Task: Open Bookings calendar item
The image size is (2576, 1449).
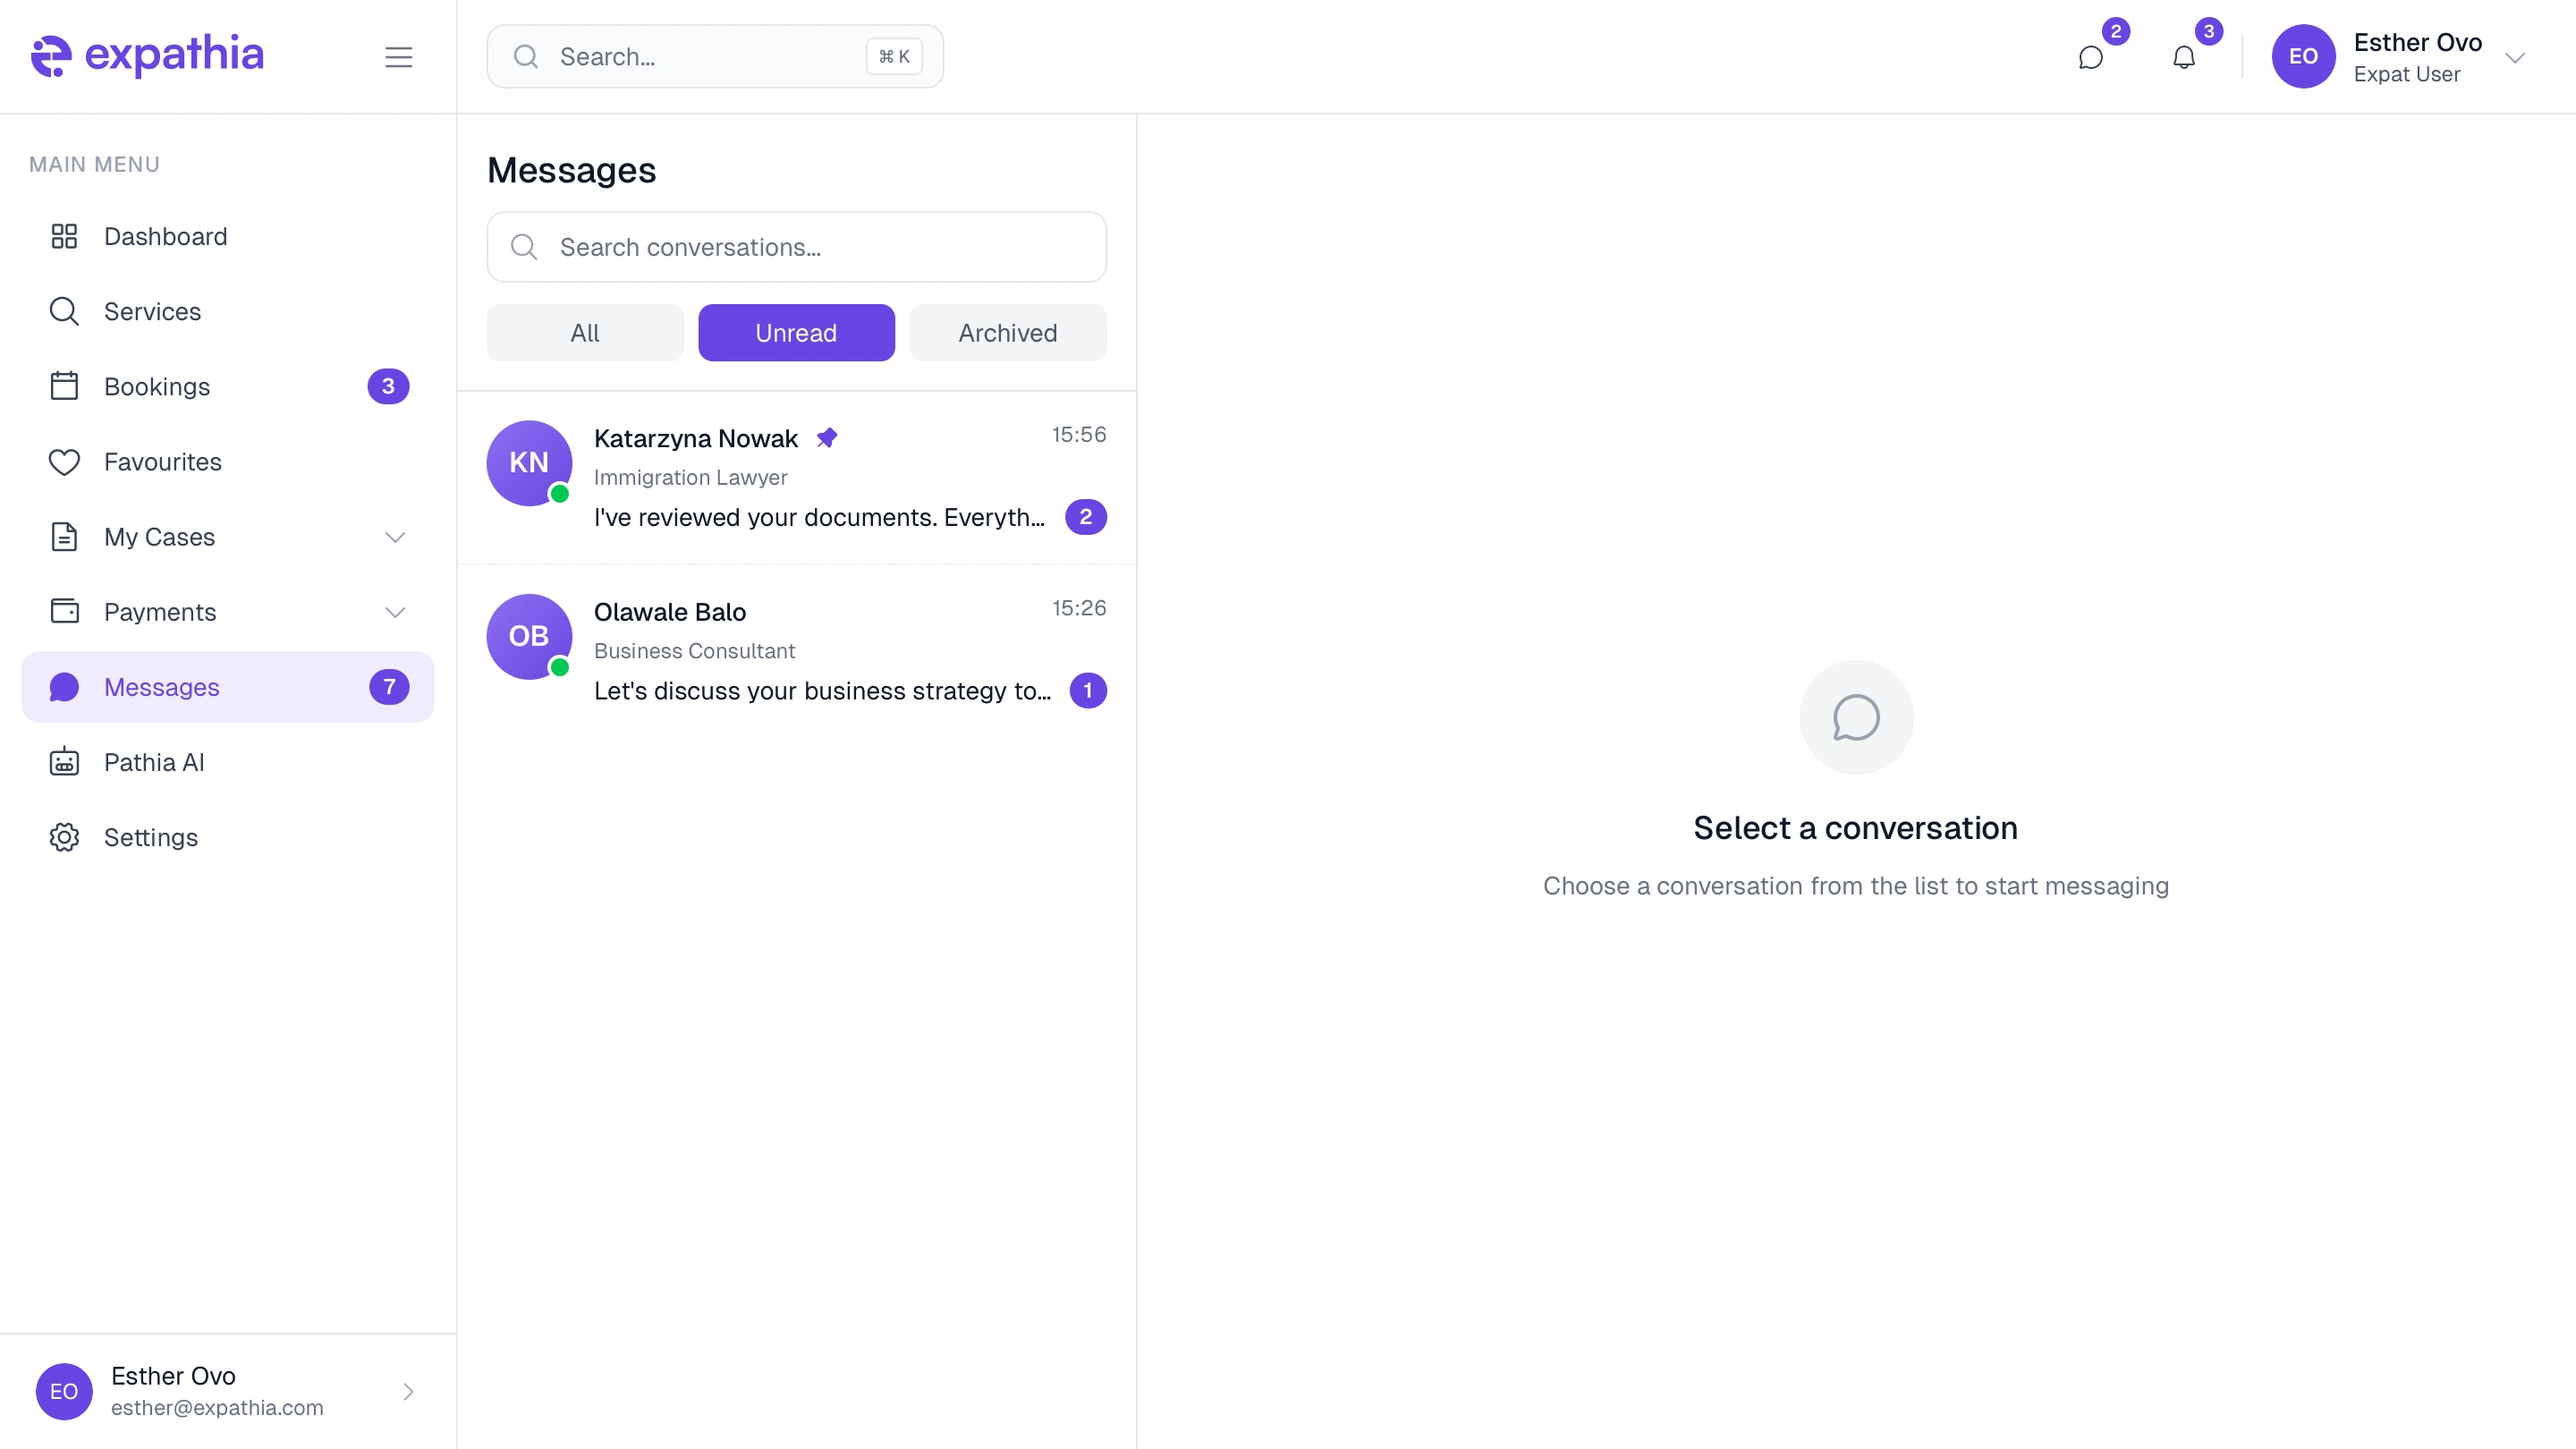Action: point(157,387)
